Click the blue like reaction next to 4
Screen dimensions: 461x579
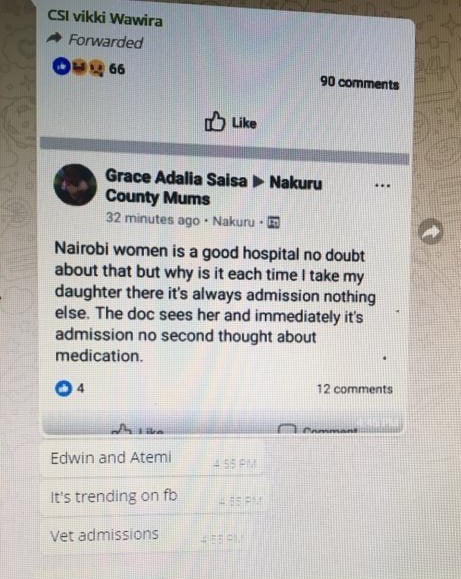pos(64,388)
